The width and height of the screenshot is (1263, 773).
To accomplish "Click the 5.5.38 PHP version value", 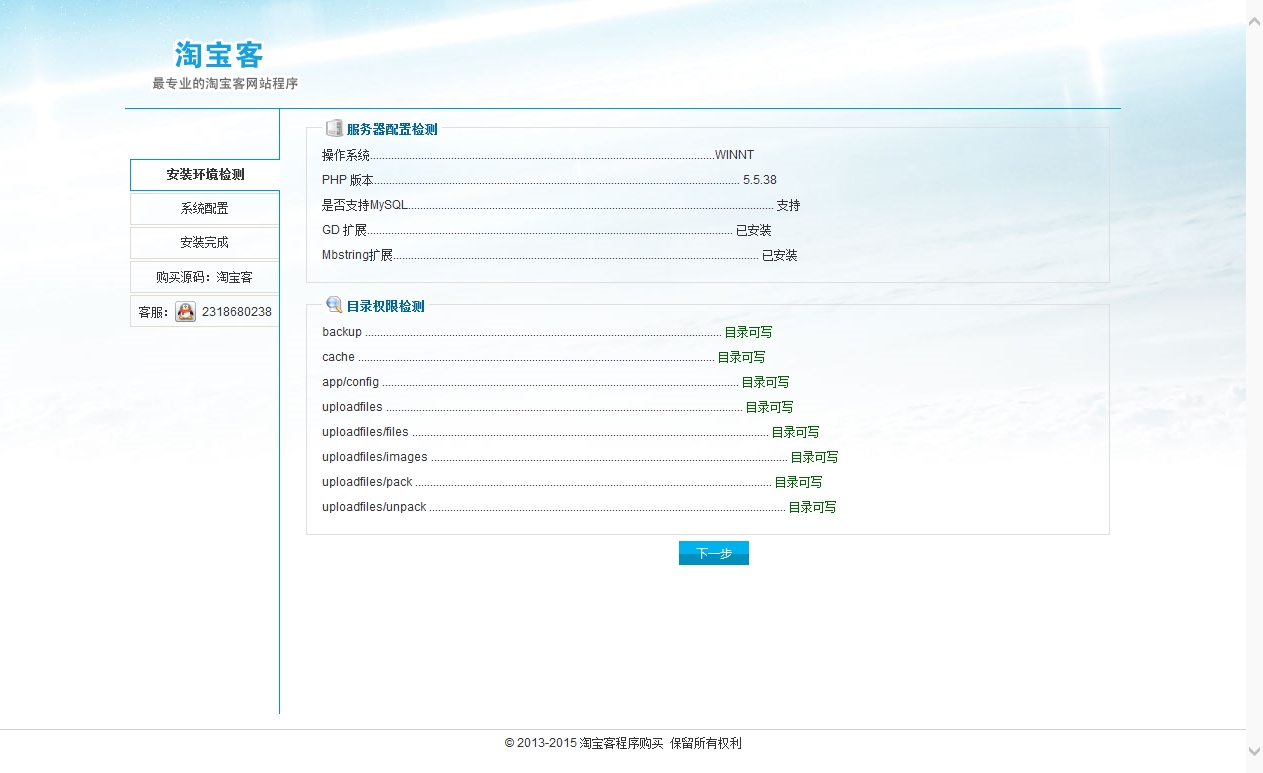I will click(760, 180).
